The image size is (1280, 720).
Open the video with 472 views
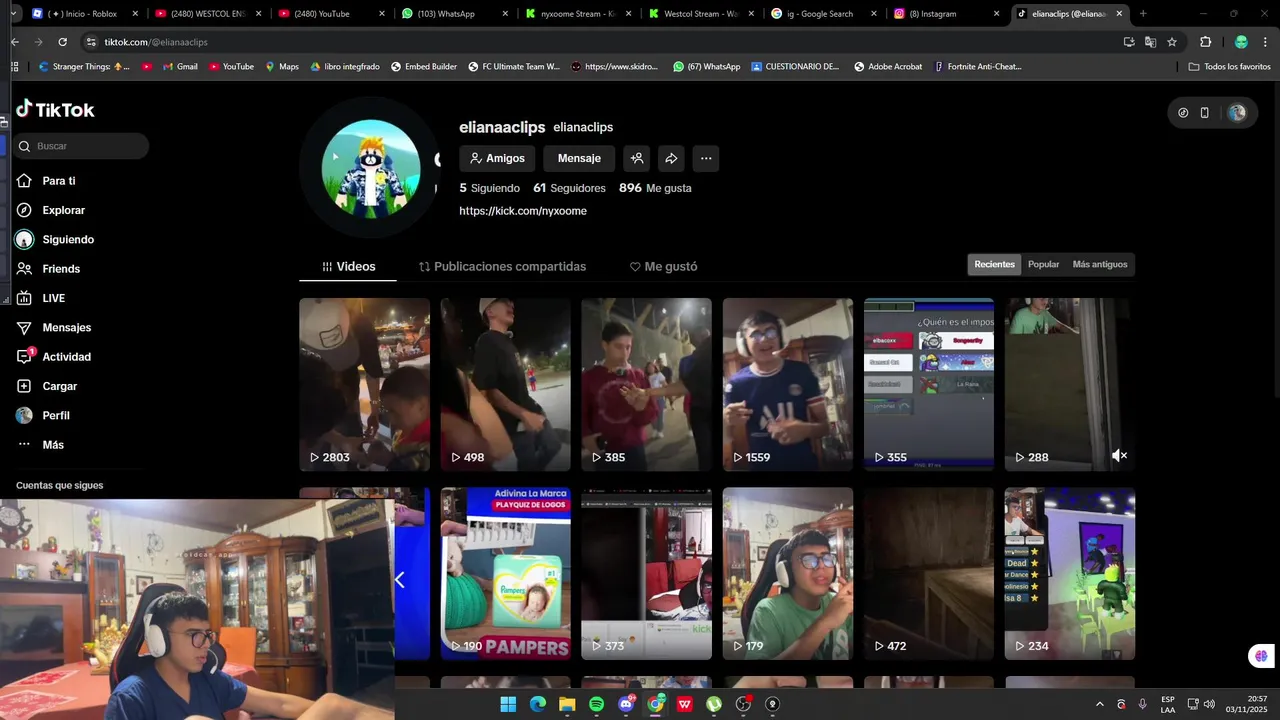click(929, 574)
